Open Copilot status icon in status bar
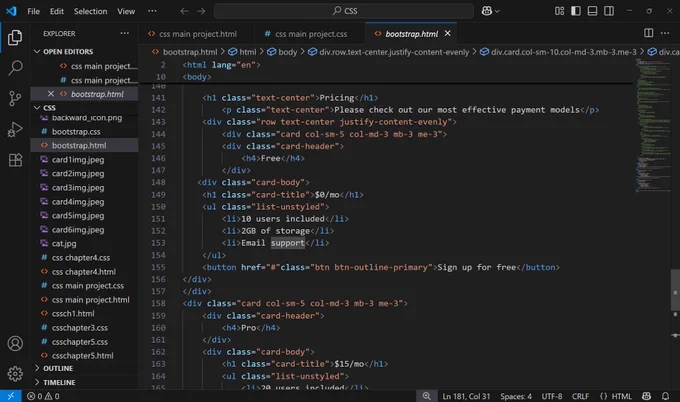Screen dimensions: 680x402 (x=646, y=396)
